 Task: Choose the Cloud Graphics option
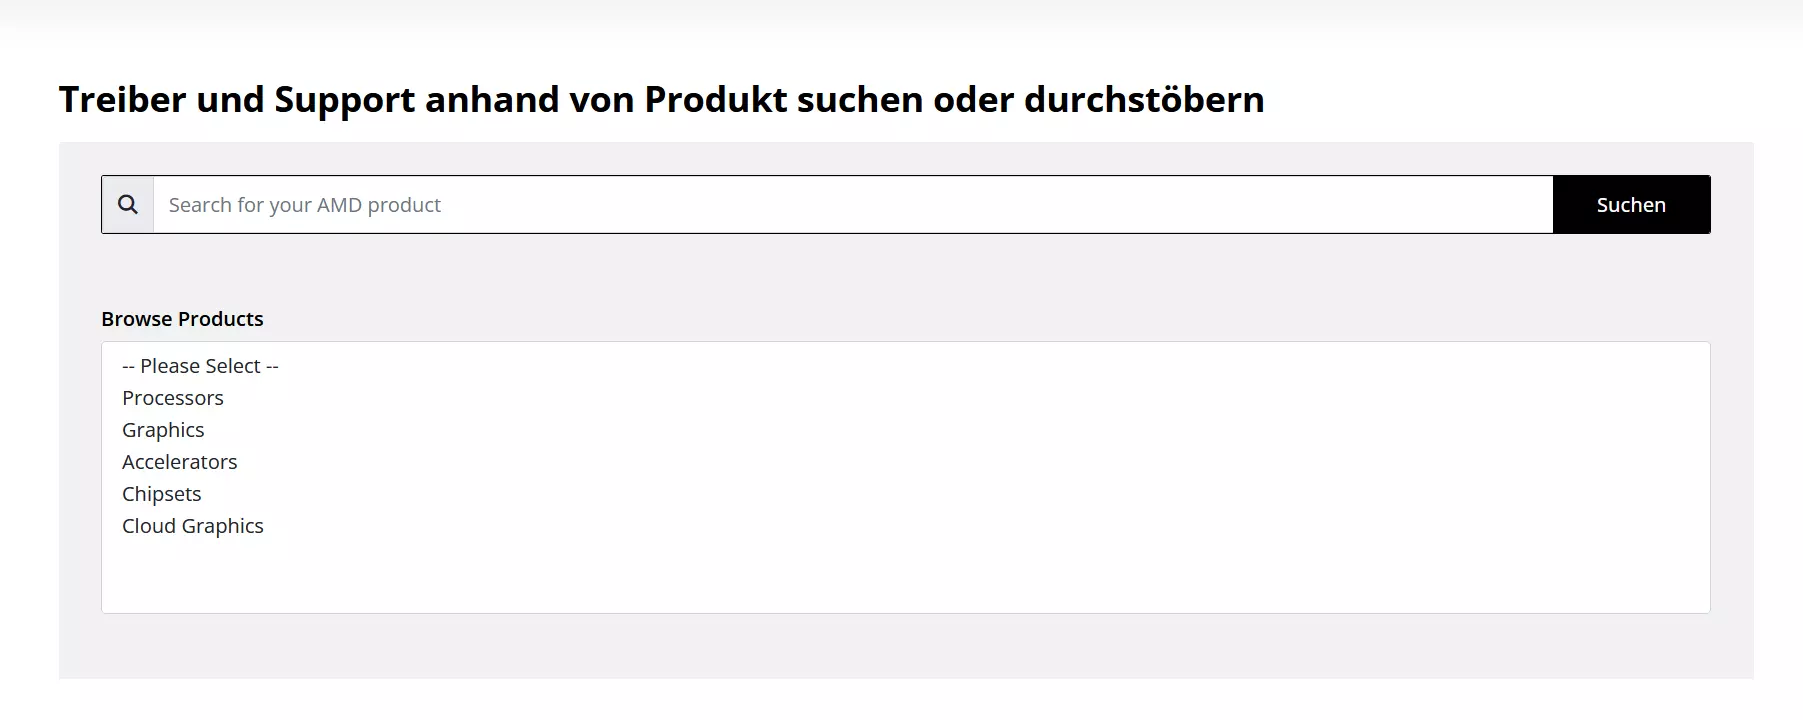pos(905,526)
